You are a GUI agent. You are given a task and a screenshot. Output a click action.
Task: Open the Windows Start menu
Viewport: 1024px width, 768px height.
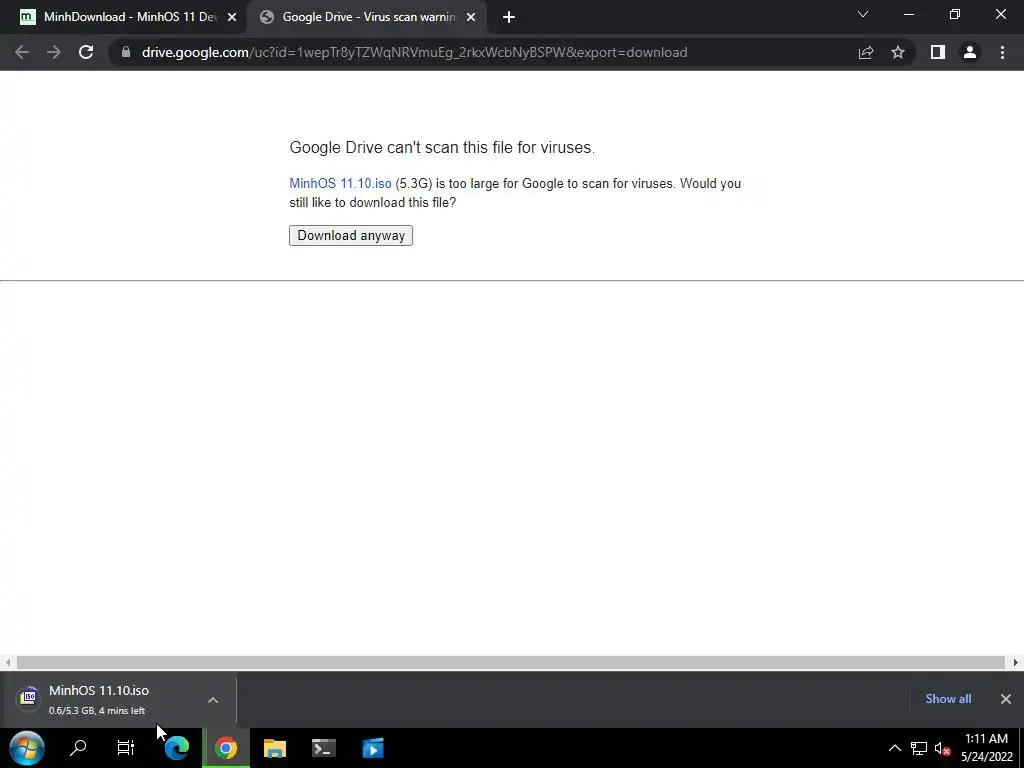coord(27,748)
